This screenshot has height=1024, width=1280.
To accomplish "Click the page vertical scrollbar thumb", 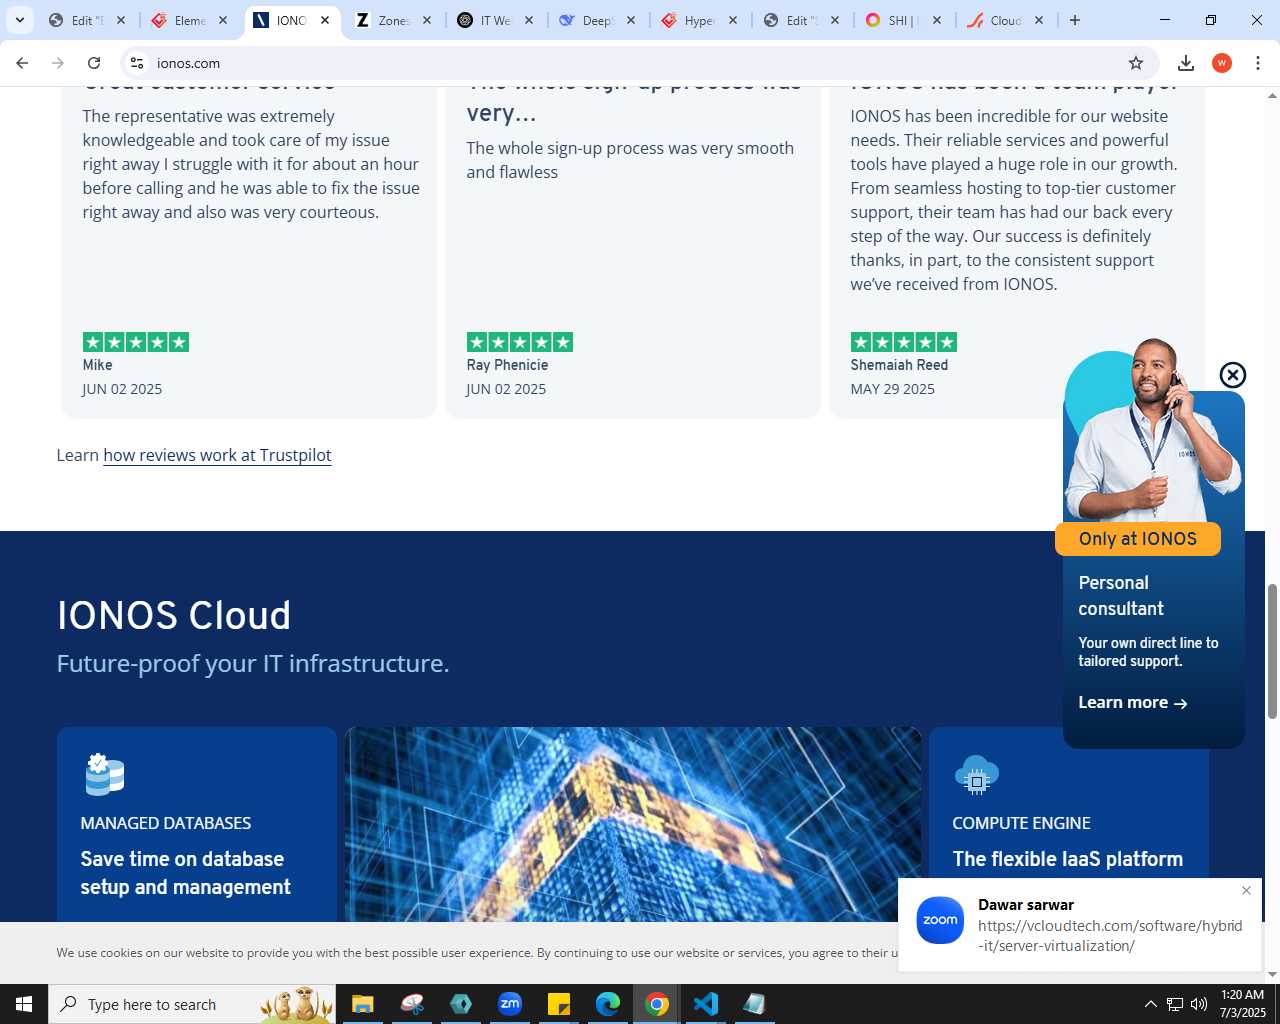I will tap(1272, 651).
